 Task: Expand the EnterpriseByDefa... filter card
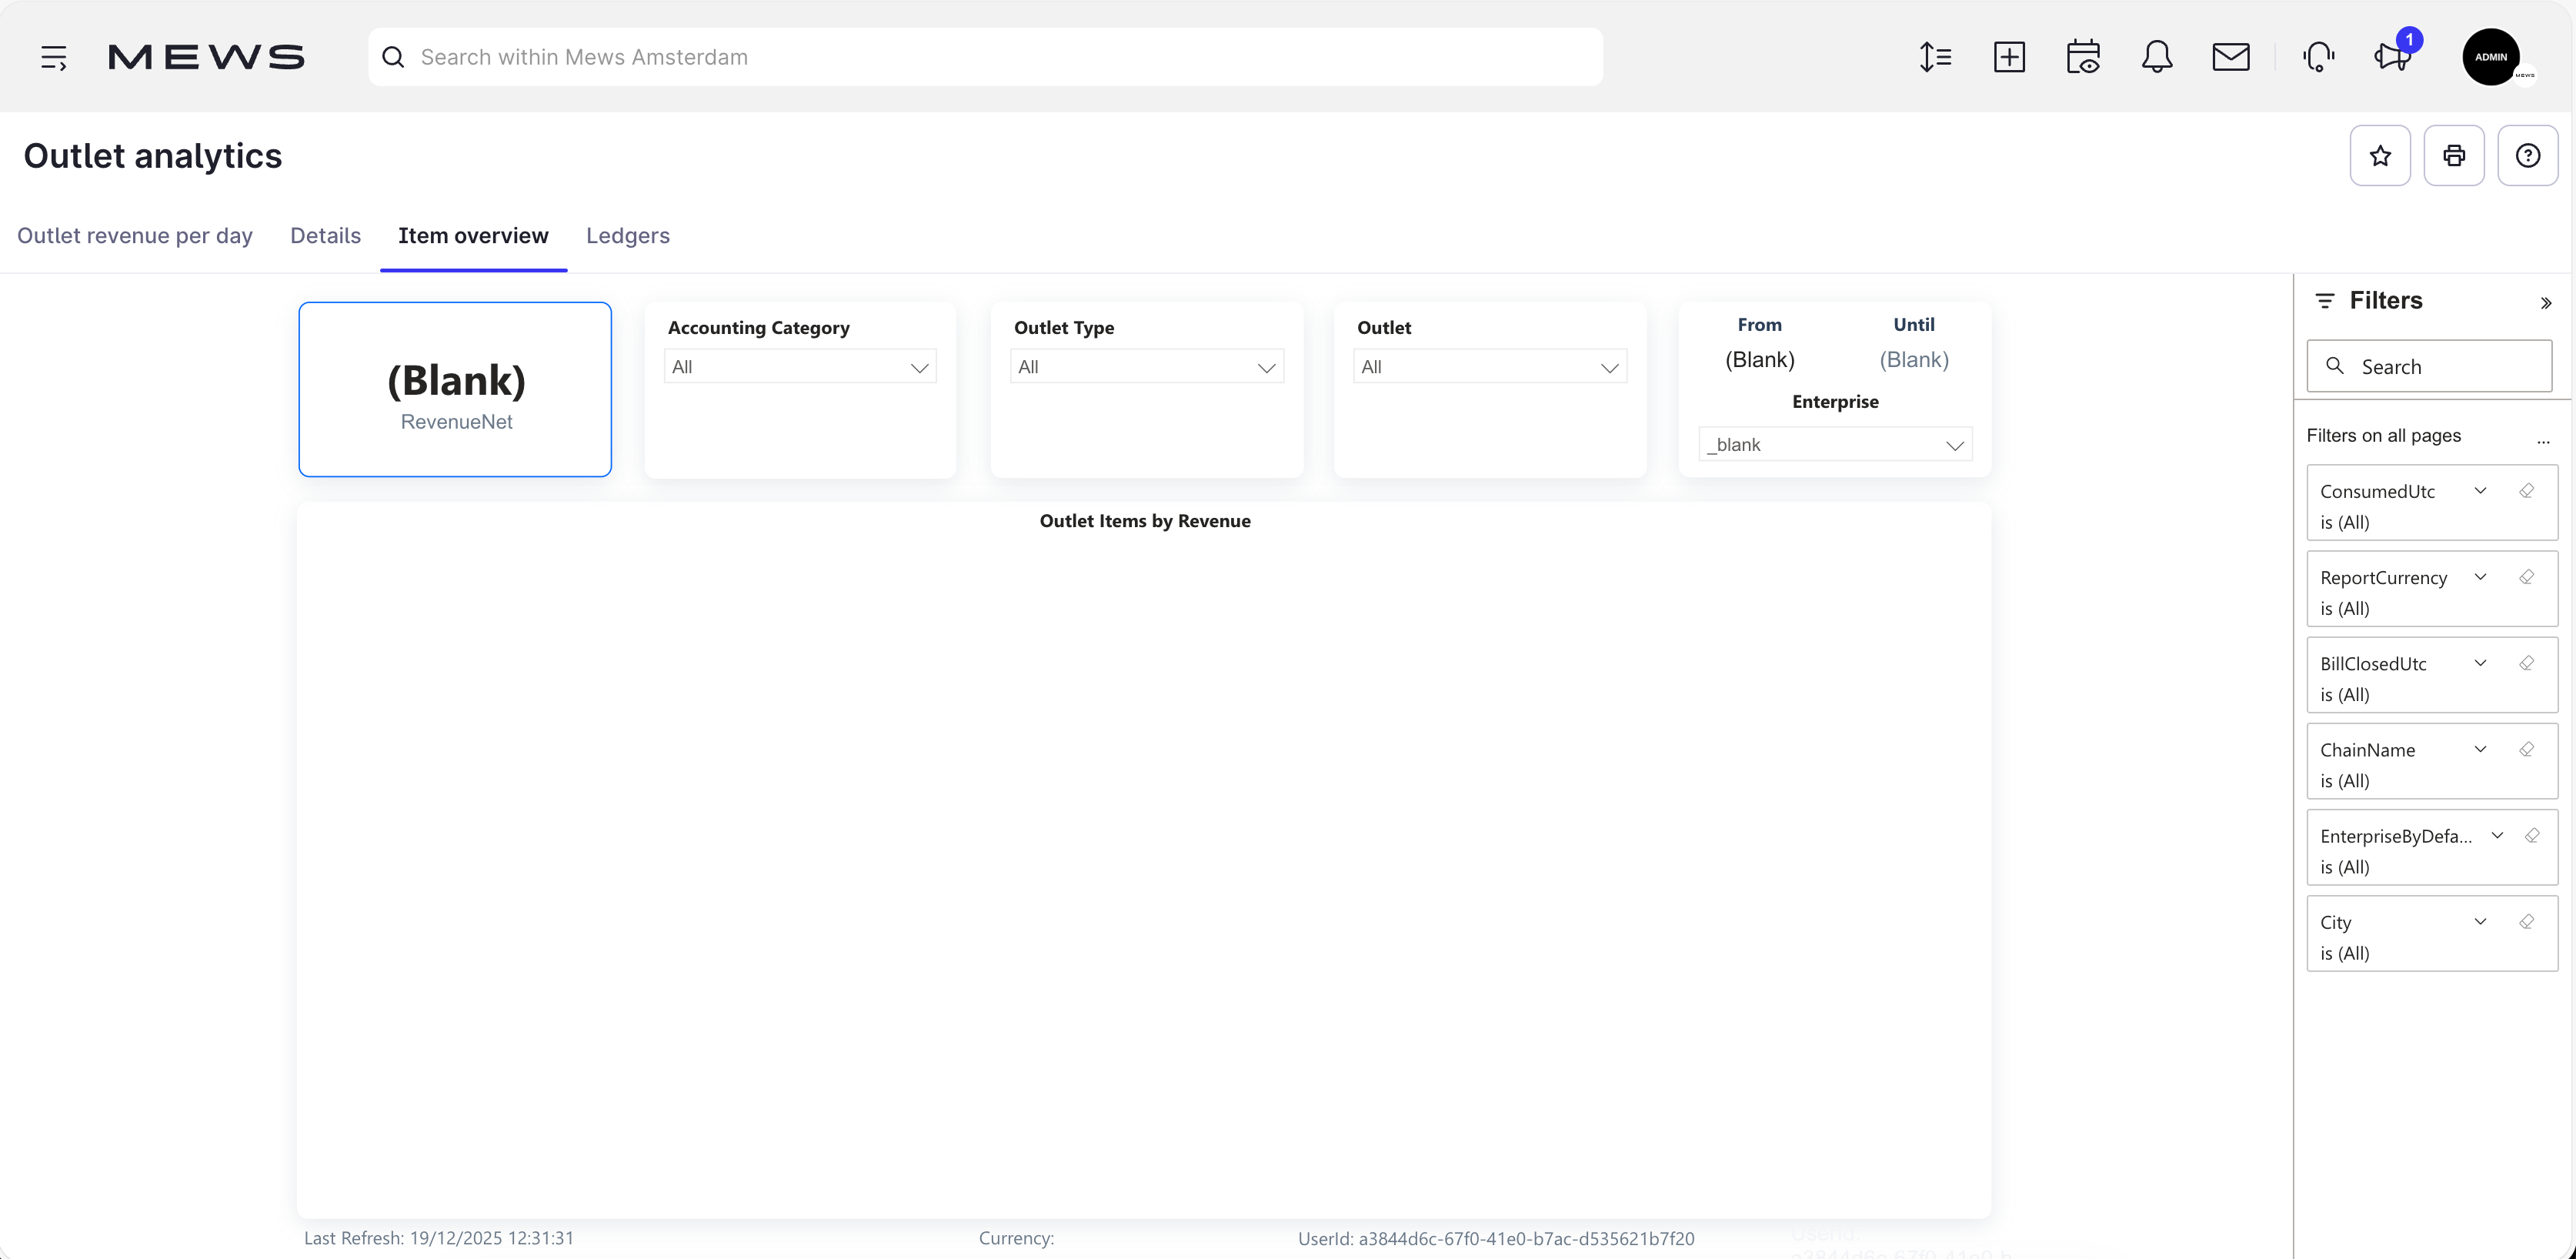pyautogui.click(x=2497, y=835)
